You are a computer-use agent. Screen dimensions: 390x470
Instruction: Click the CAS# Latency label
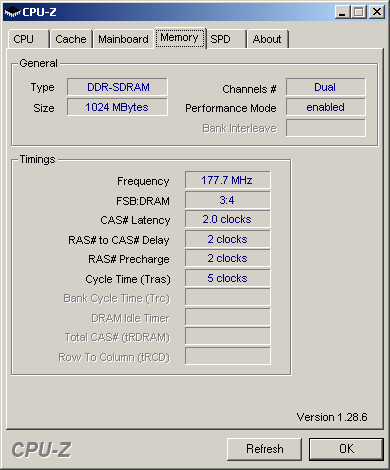pyautogui.click(x=135, y=220)
